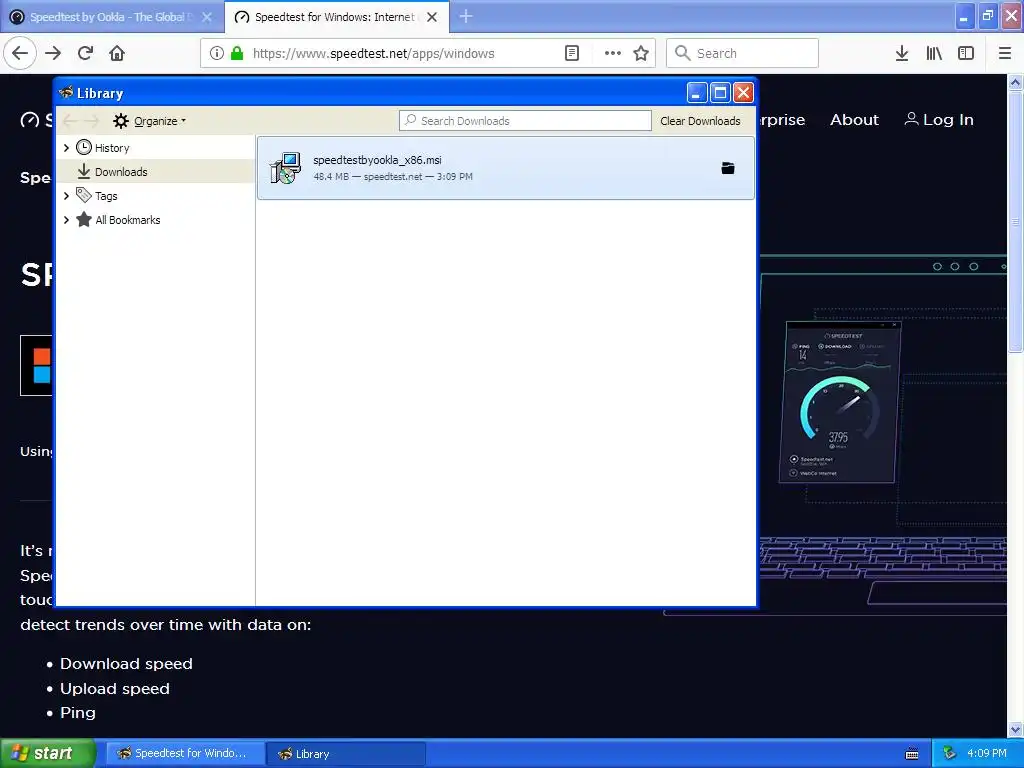The width and height of the screenshot is (1024, 768).
Task: Click the system tray network icon
Action: [950, 753]
